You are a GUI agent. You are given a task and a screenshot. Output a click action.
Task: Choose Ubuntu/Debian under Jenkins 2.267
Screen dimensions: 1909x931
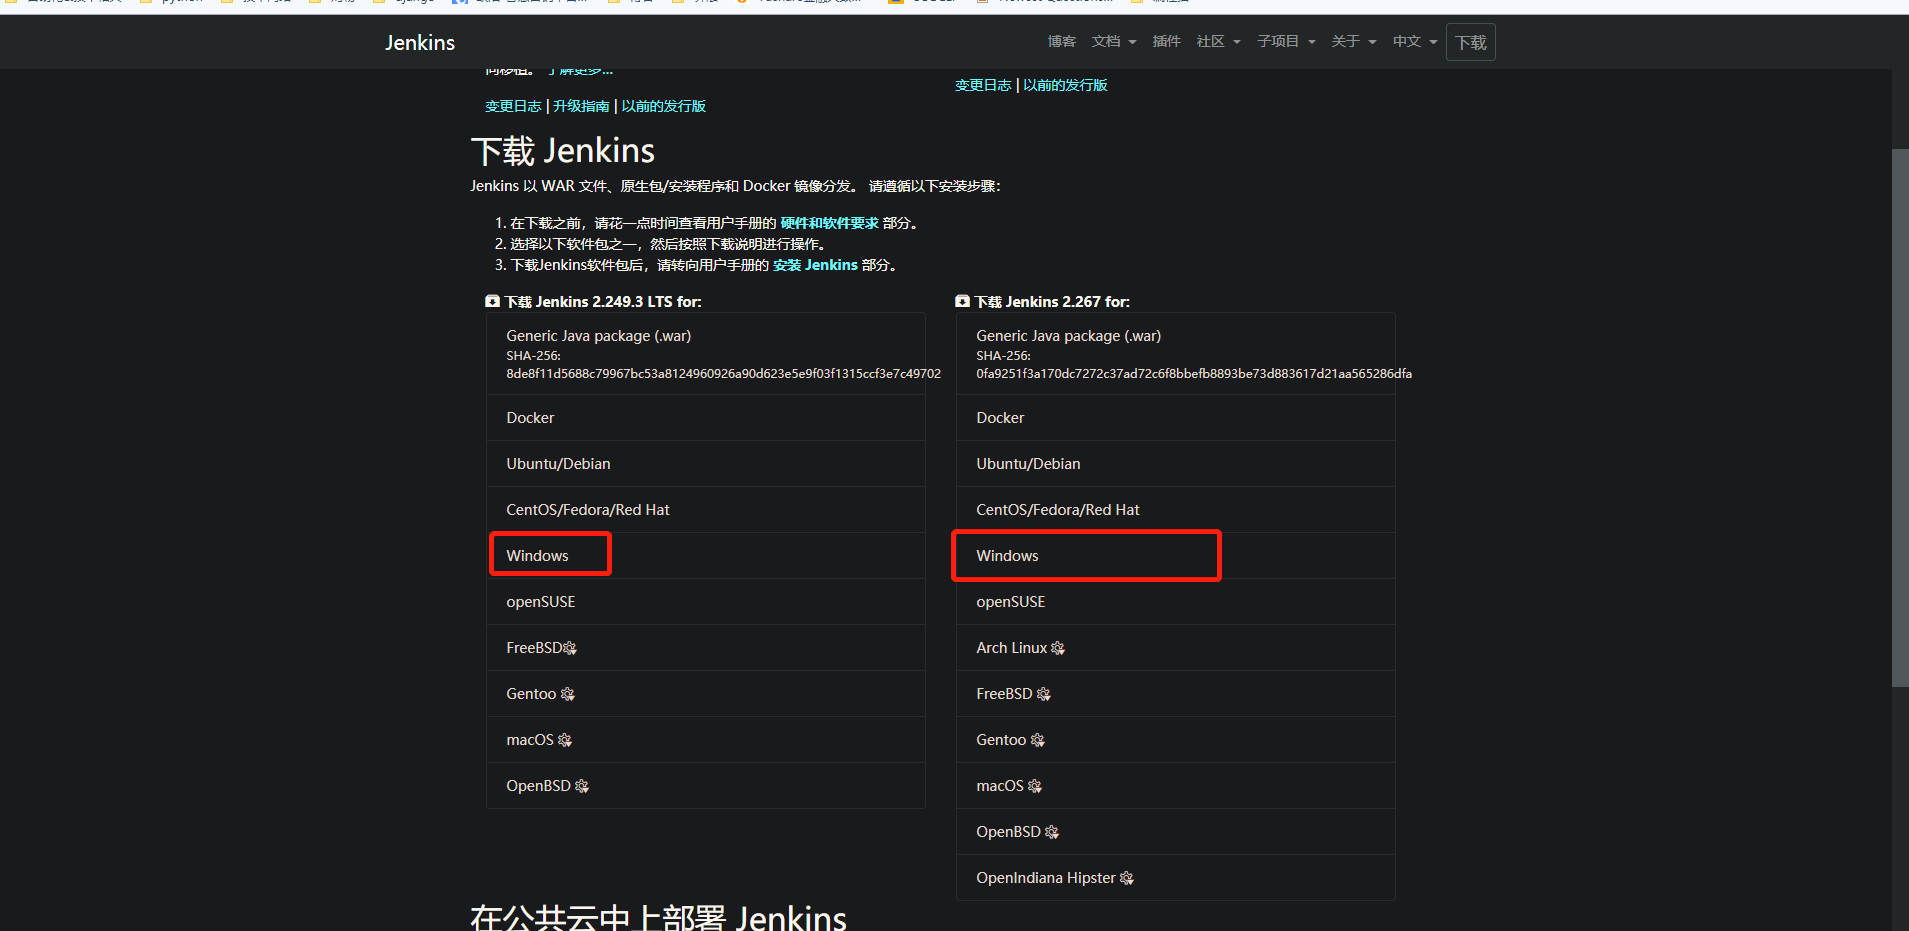pyautogui.click(x=1176, y=464)
